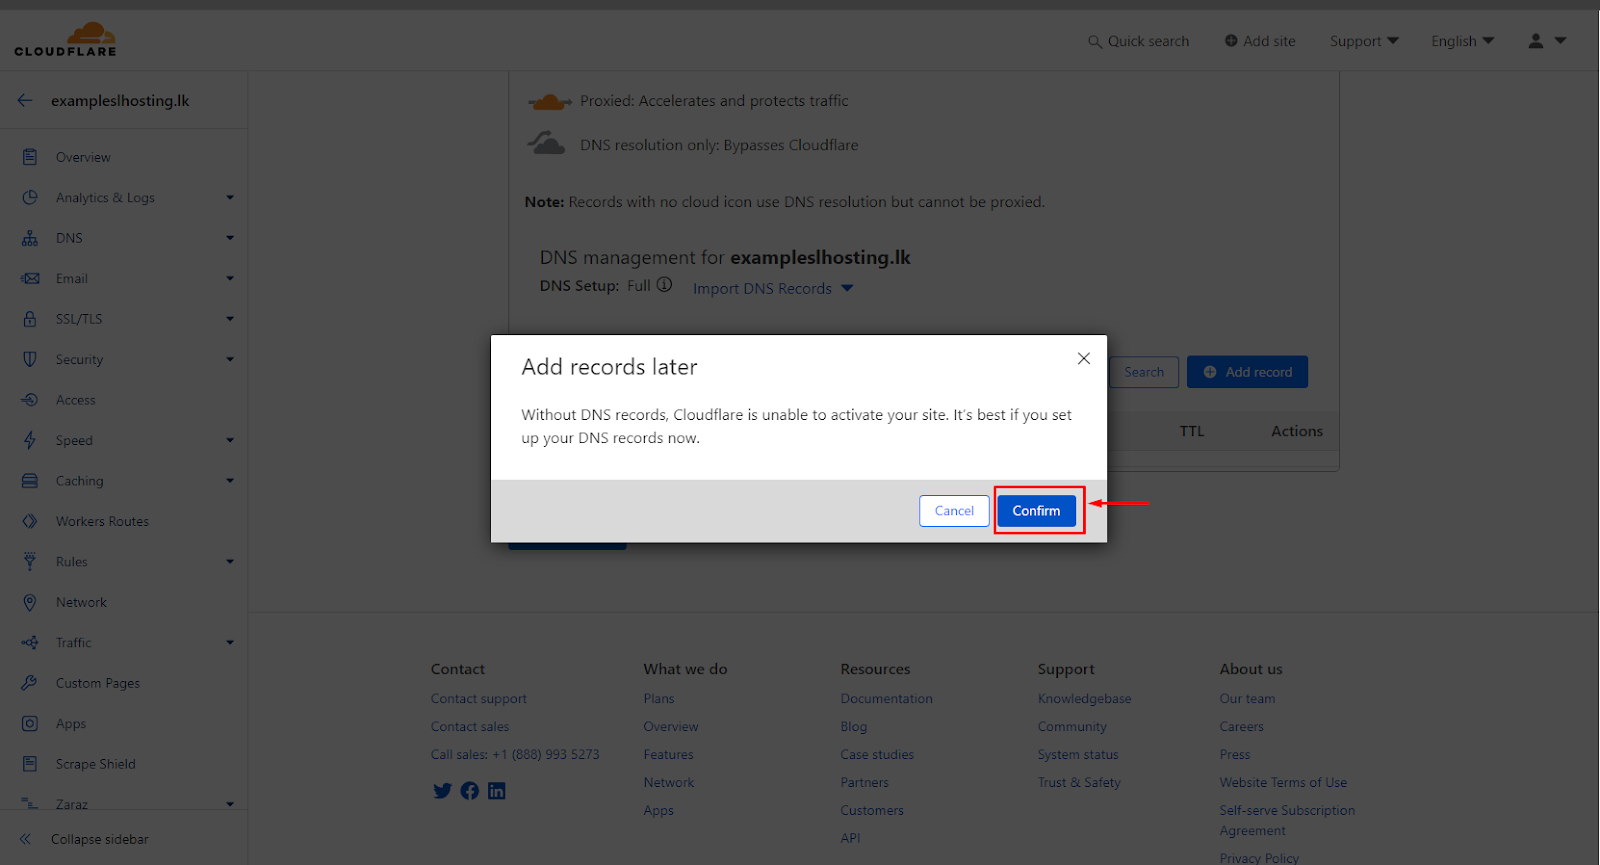
Task: Close the Add records later dialog
Action: click(1084, 358)
